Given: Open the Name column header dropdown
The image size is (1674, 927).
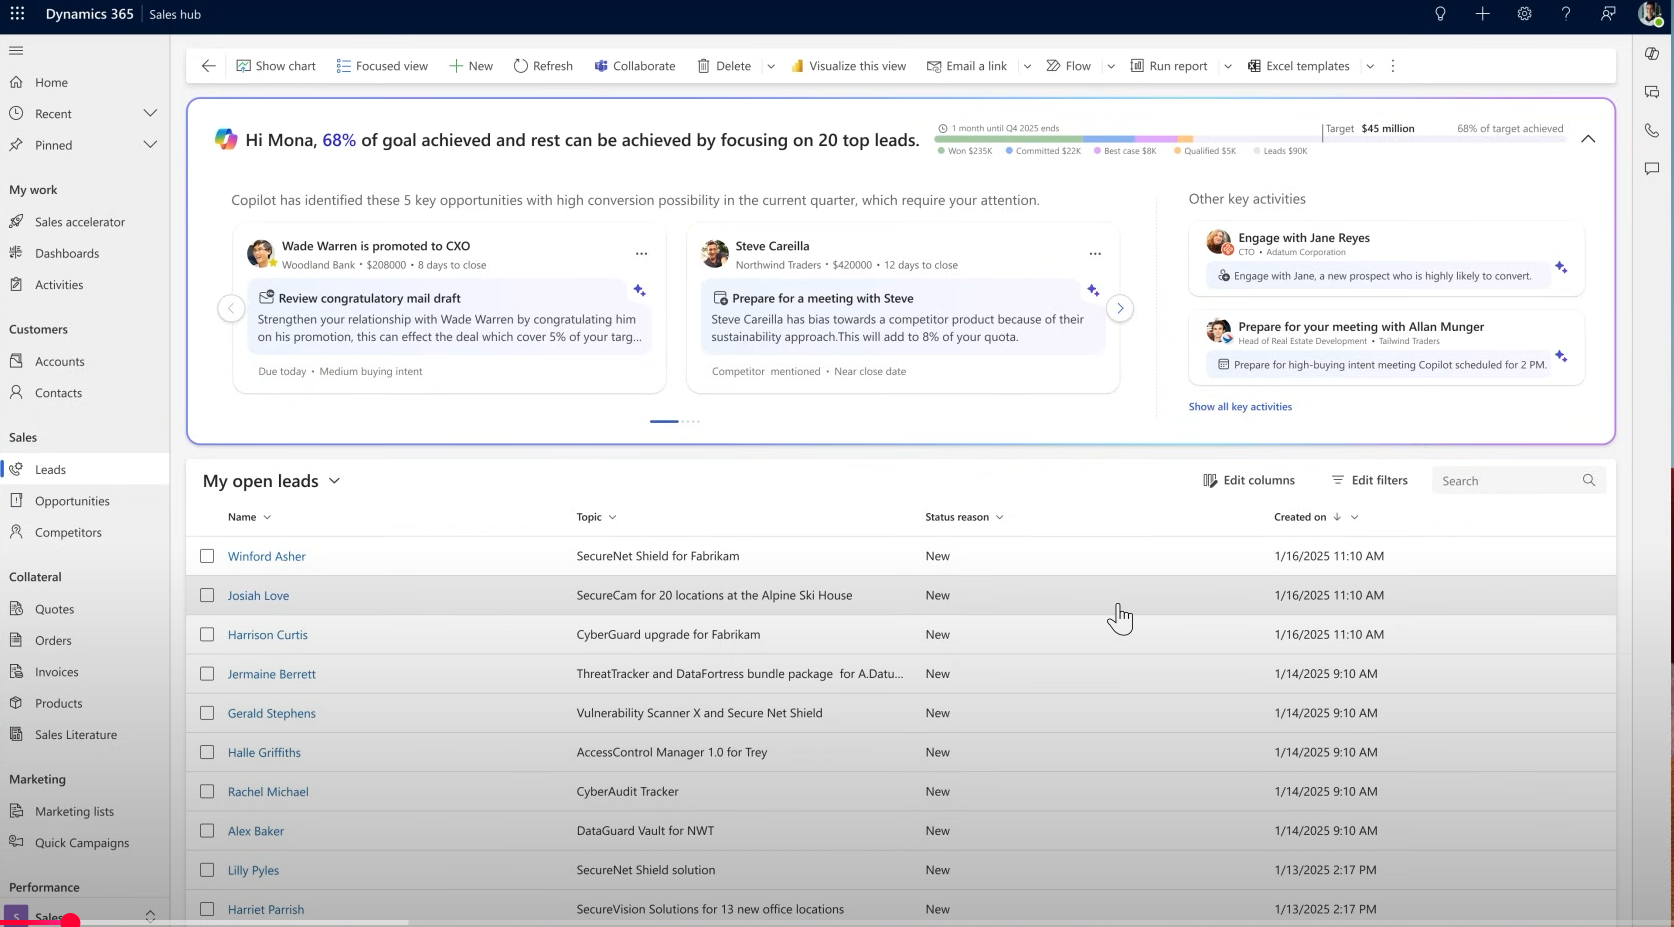Looking at the screenshot, I should pos(267,517).
